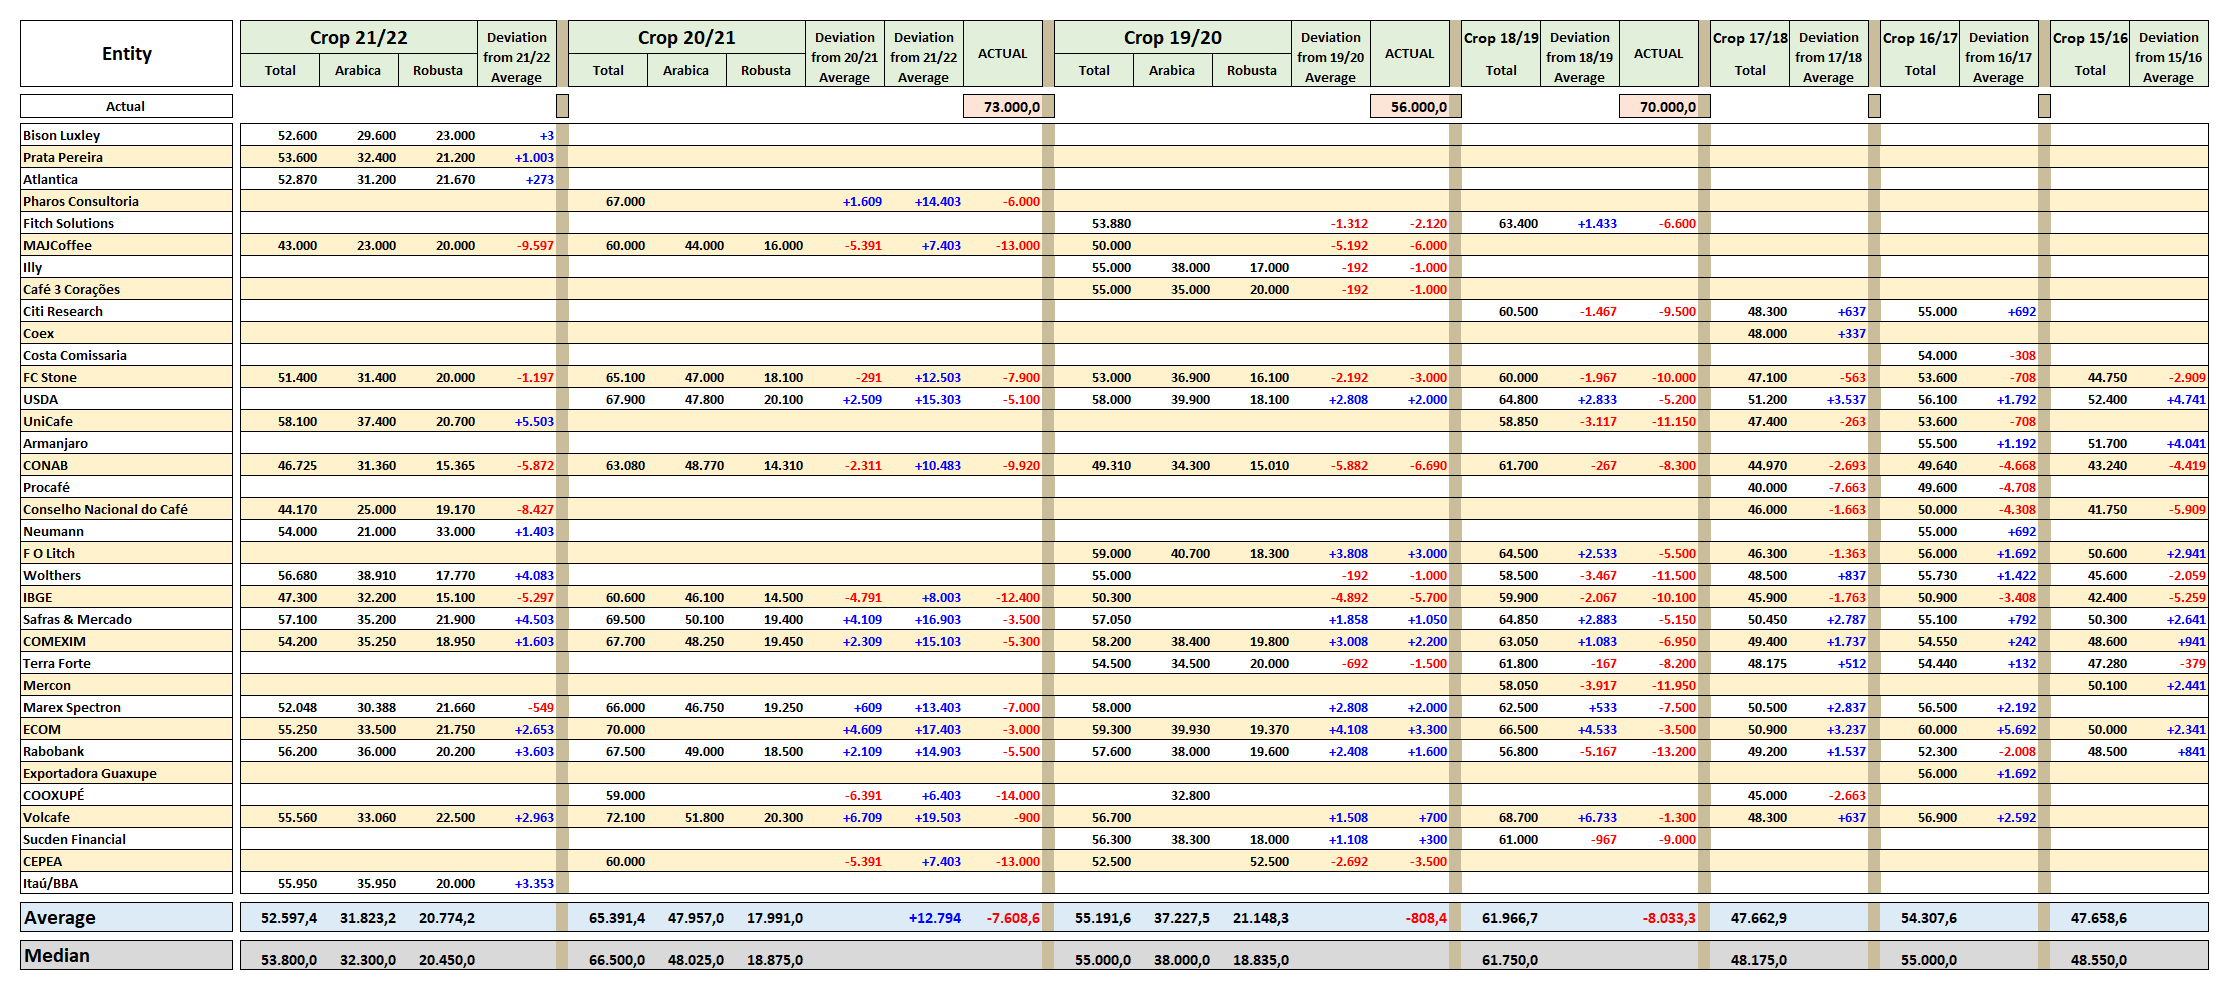Image resolution: width=2229 pixels, height=990 pixels.
Task: Select Costa Comissaria entity name
Action: (75, 355)
